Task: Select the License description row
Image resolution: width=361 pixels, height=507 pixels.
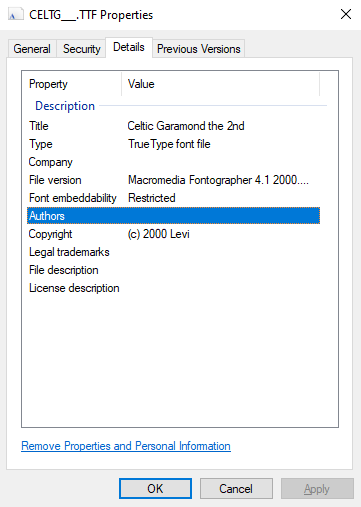Action: pos(173,288)
